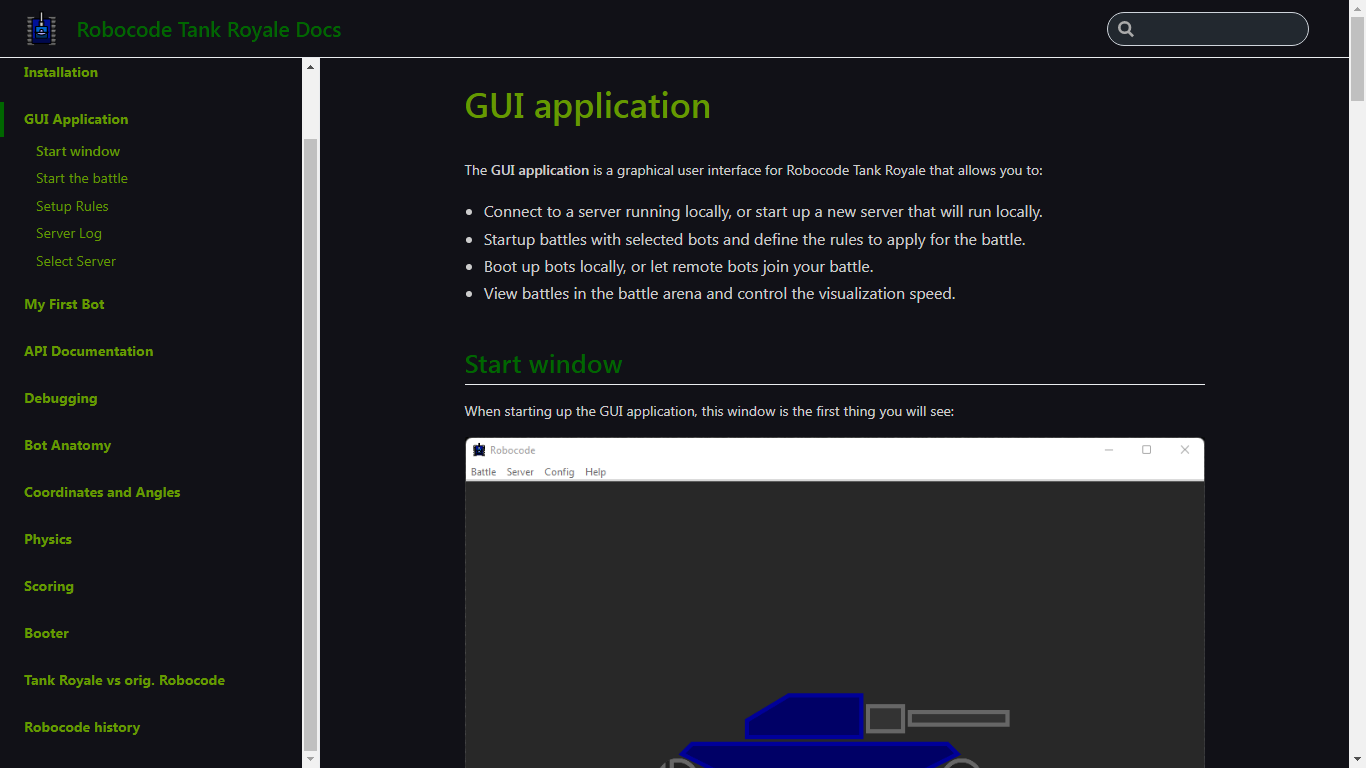1366x768 pixels.
Task: Open Tank Royale vs orig. Robocode page
Action: click(x=125, y=680)
